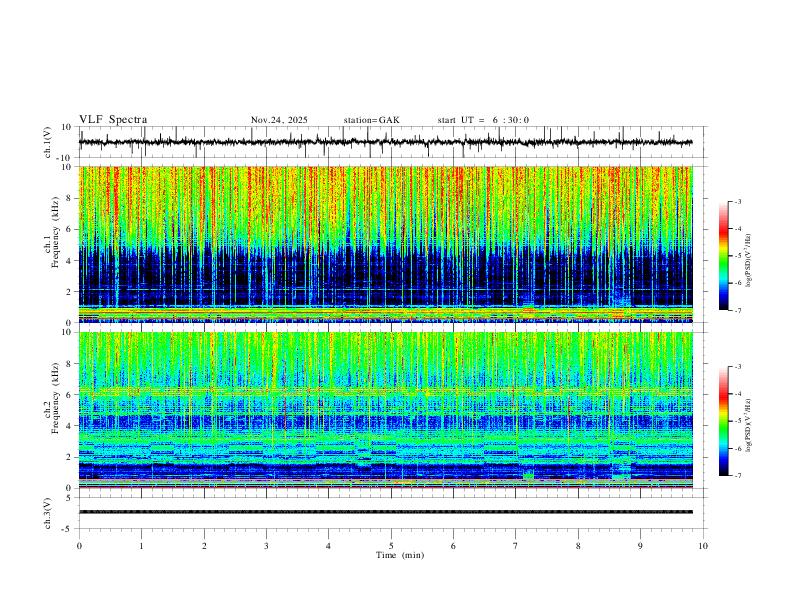
Task: Click the "-4" label on ch.2 color bar
Action: (737, 394)
